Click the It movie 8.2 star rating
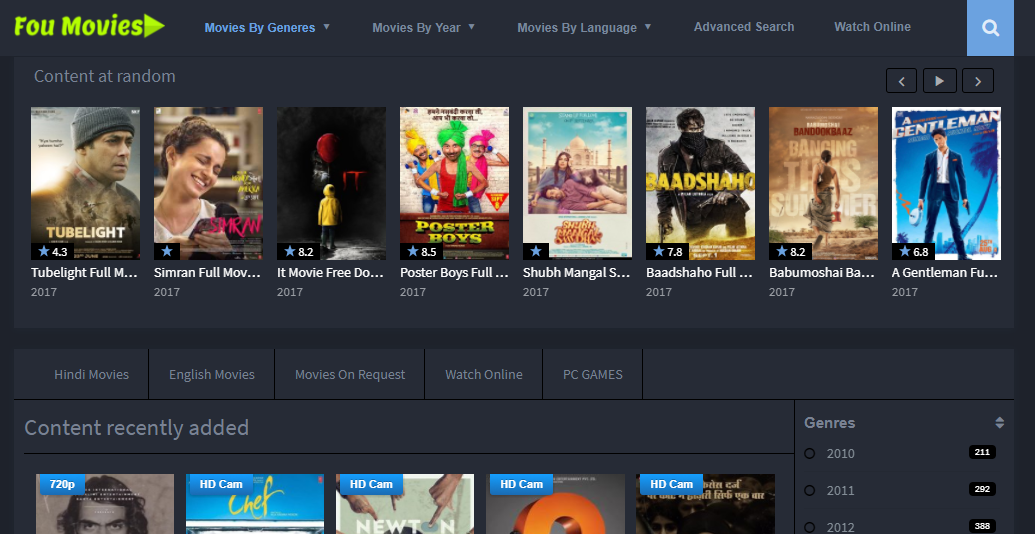Image resolution: width=1035 pixels, height=534 pixels. (298, 251)
